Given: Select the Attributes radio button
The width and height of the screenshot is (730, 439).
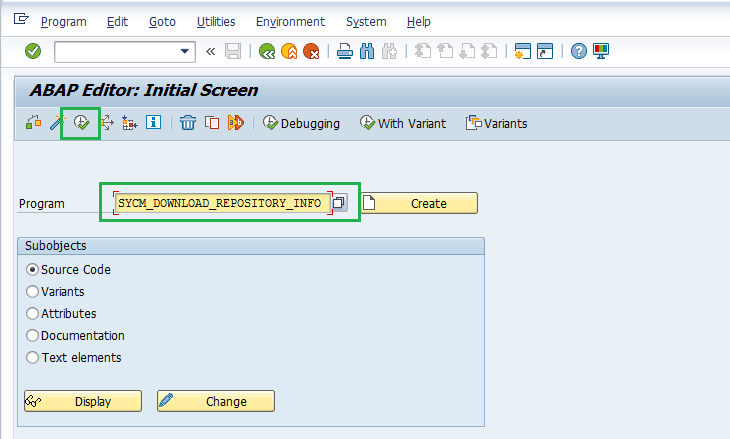Looking at the screenshot, I should [x=32, y=313].
